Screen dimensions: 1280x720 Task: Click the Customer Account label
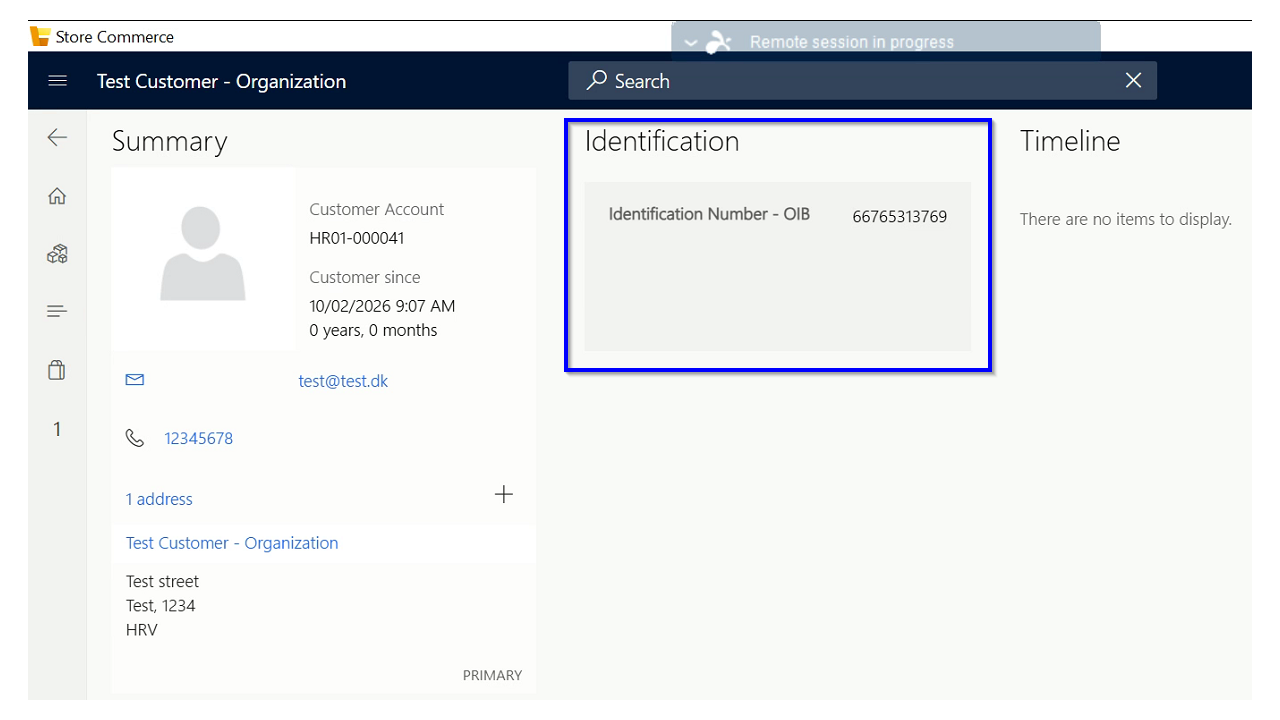pos(377,209)
